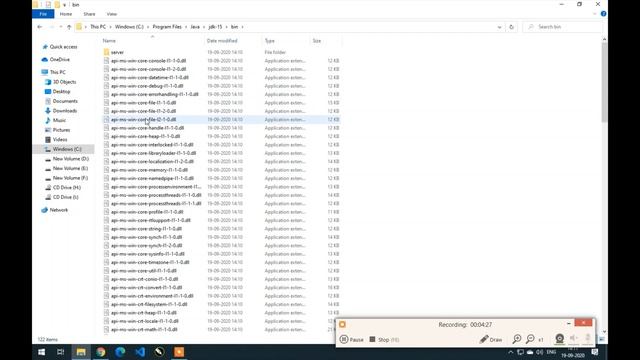This screenshot has height=360, width=640.
Task: Select 'Program Files' in the address breadcrumb
Action: [x=167, y=27]
